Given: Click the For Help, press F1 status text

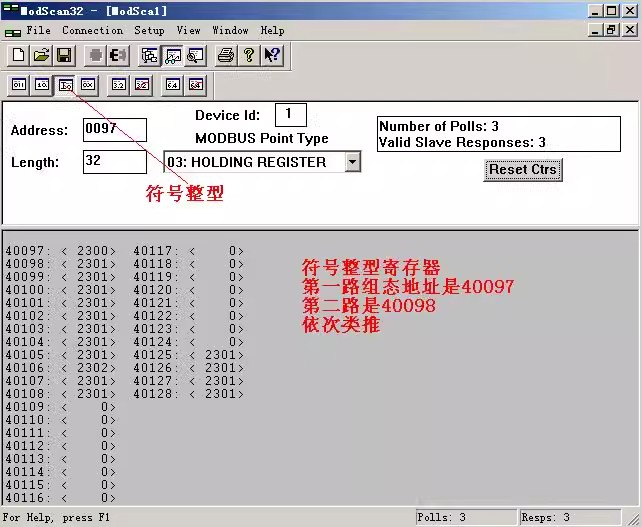Looking at the screenshot, I should (56, 517).
